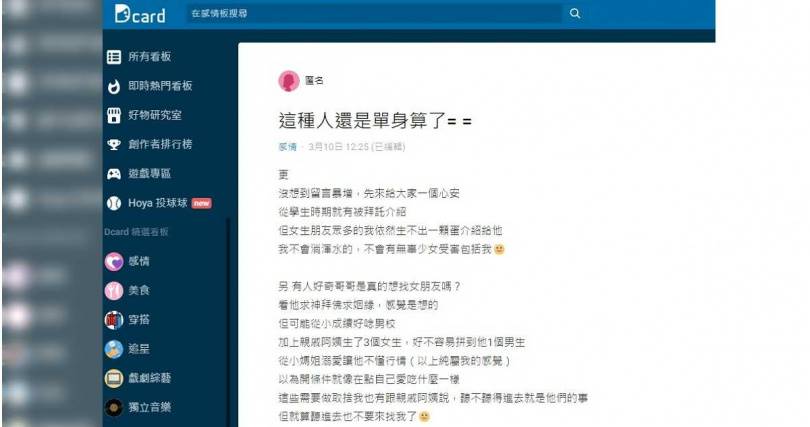
Task: Click the Dcard logo
Action: [x=140, y=14]
